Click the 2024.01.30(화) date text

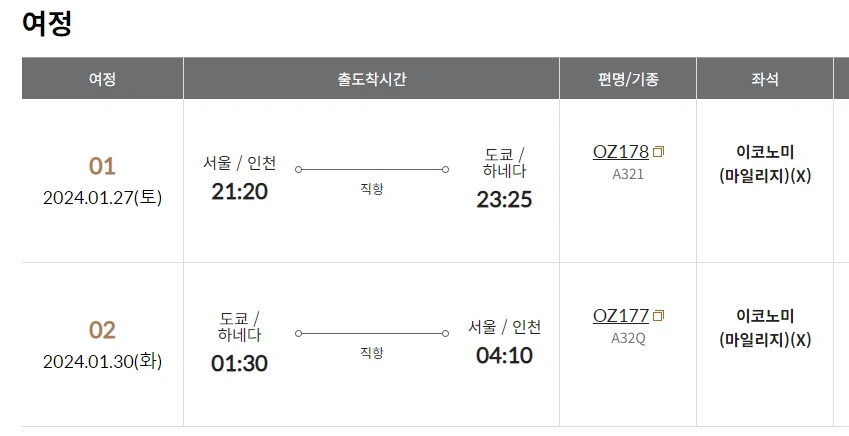point(102,361)
